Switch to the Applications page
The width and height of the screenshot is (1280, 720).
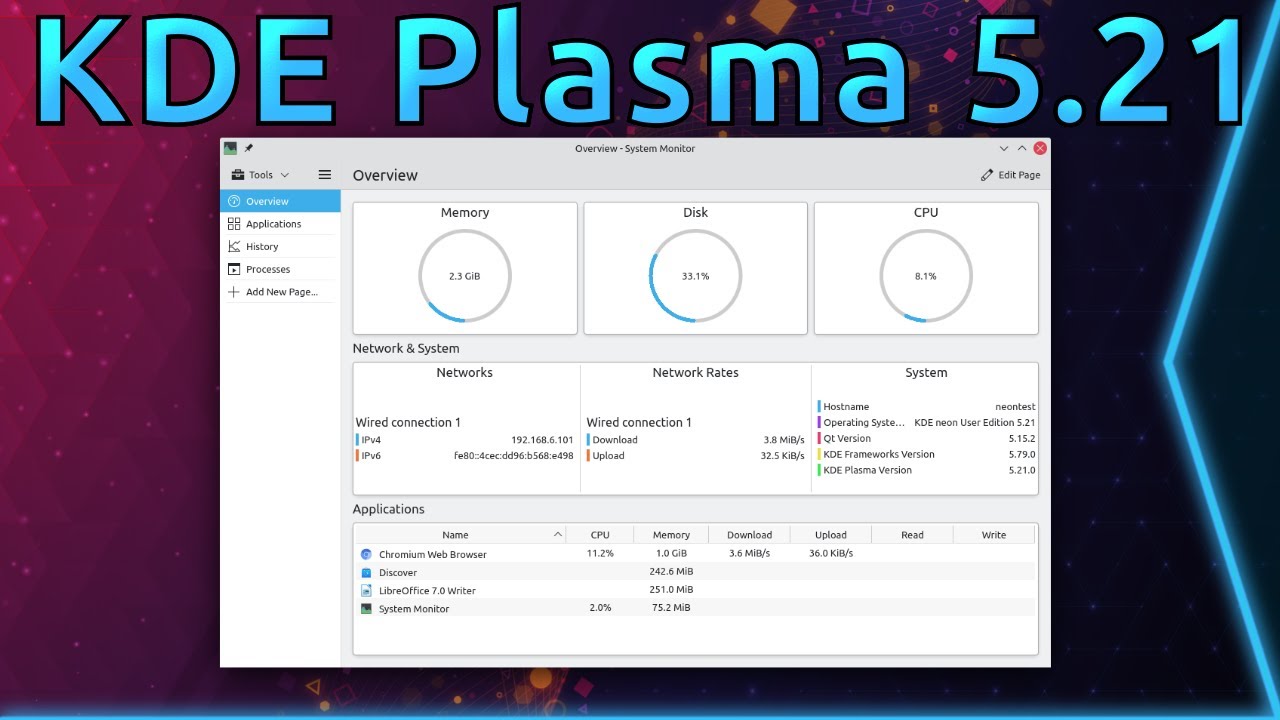pyautogui.click(x=280, y=224)
